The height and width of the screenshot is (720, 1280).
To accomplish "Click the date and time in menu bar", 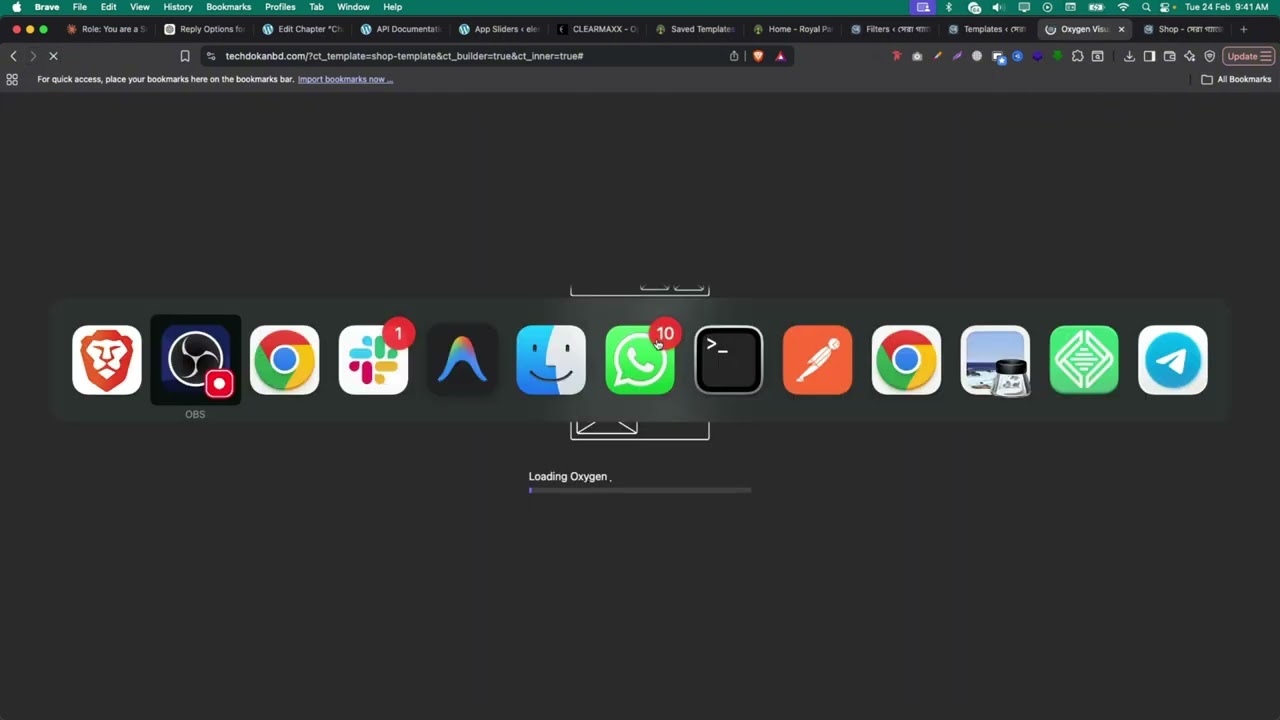I will 1226,7.
